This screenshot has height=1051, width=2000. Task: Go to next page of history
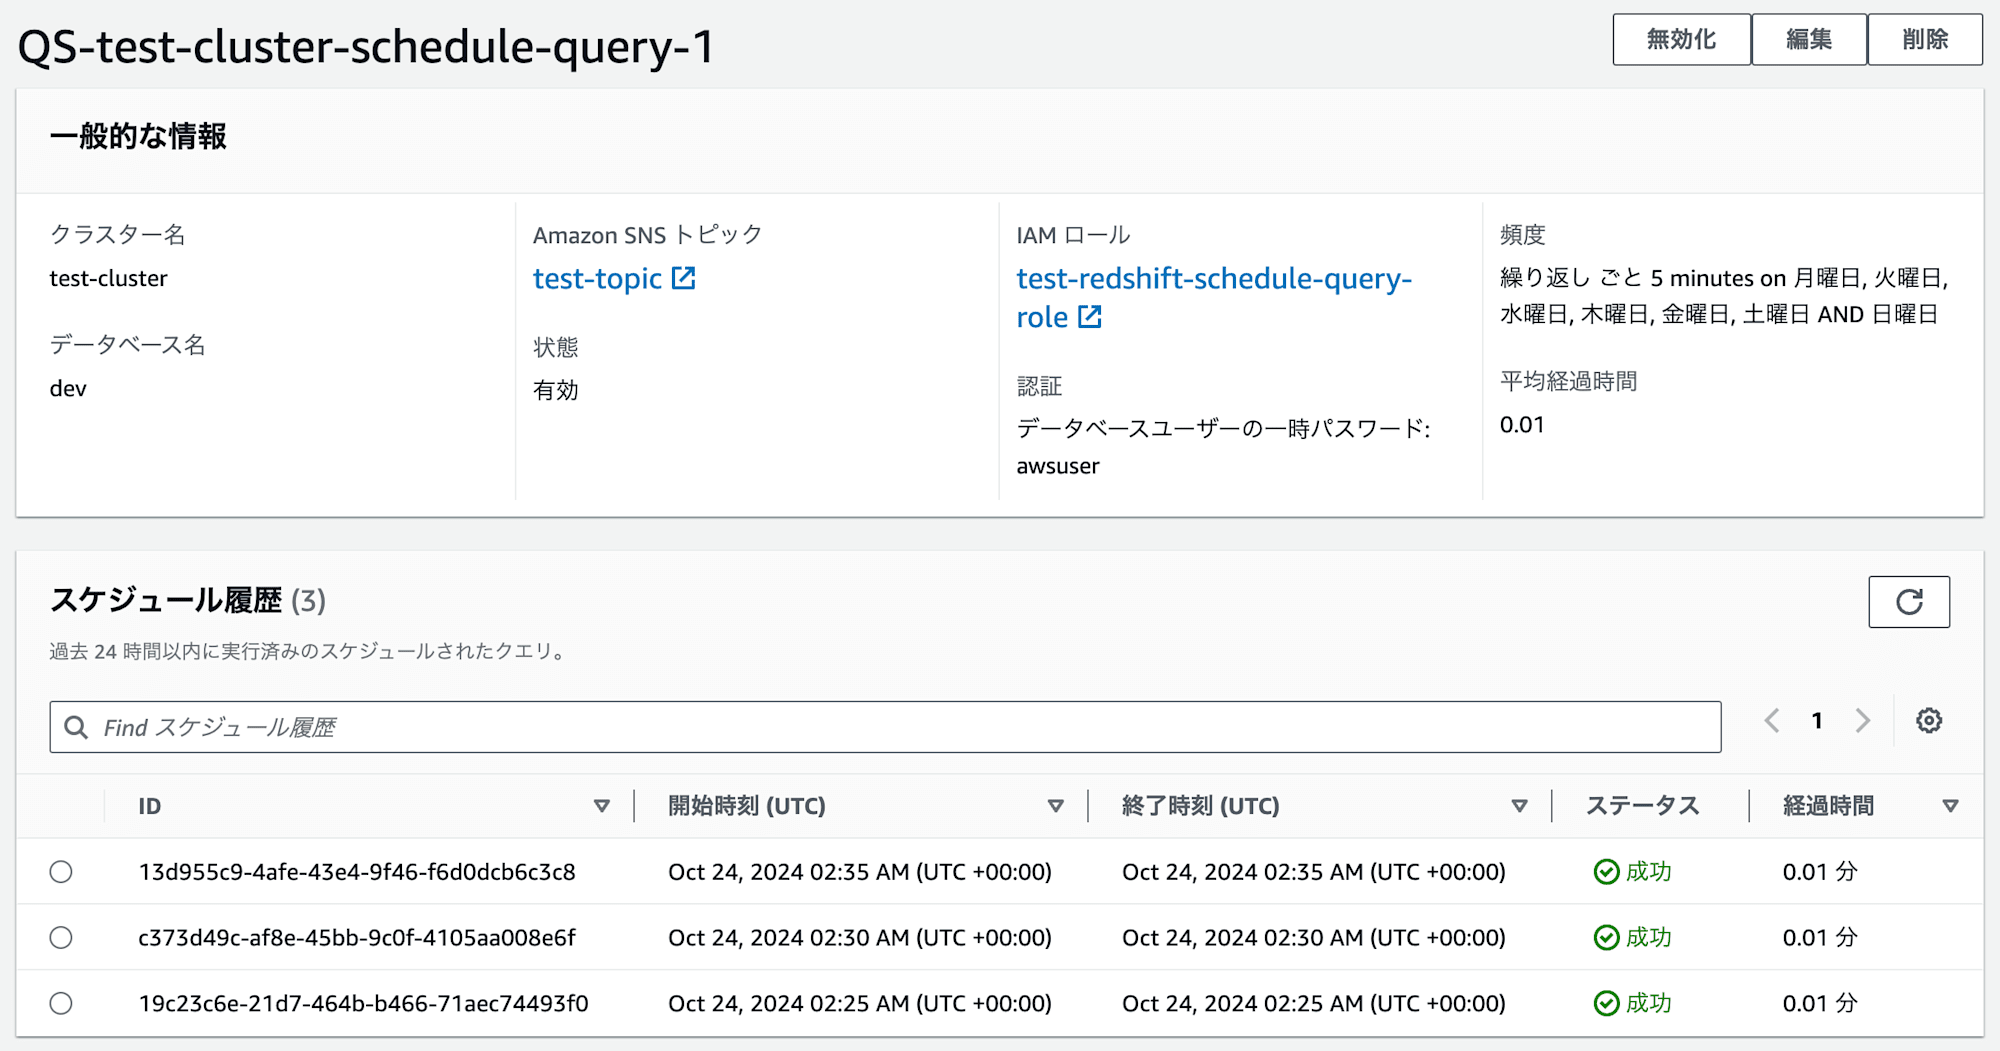pyautogui.click(x=1862, y=721)
